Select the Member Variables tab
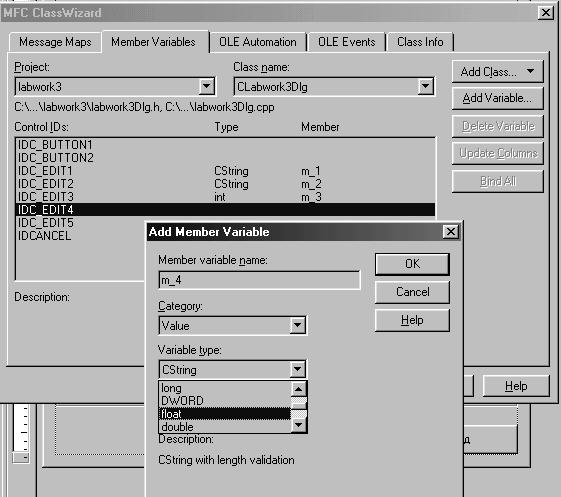 153,42
